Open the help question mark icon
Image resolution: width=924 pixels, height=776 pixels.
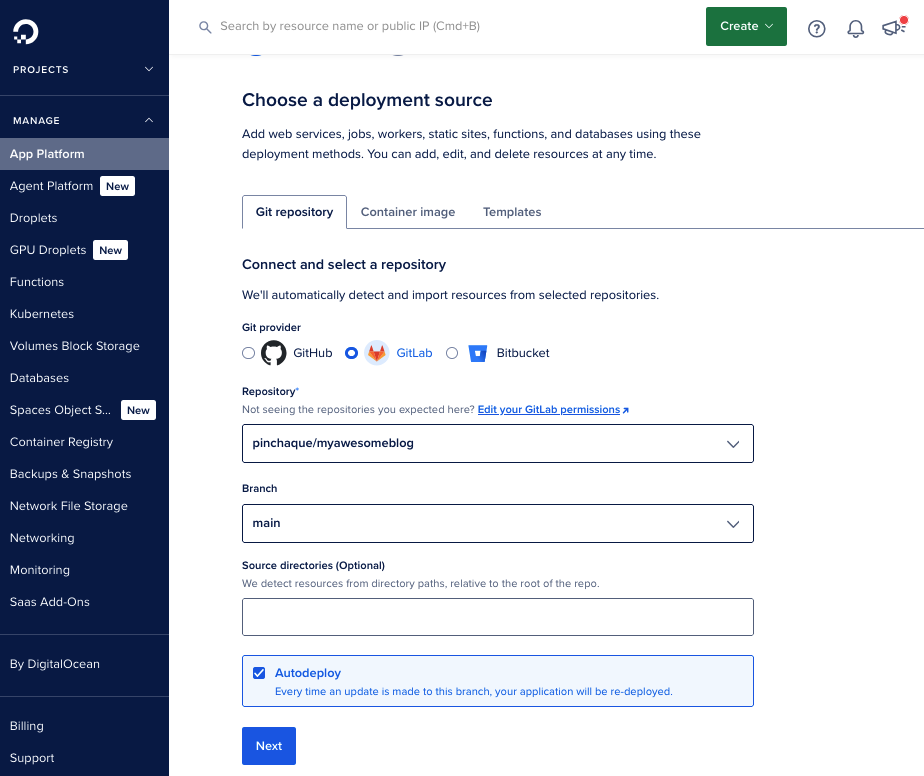817,28
